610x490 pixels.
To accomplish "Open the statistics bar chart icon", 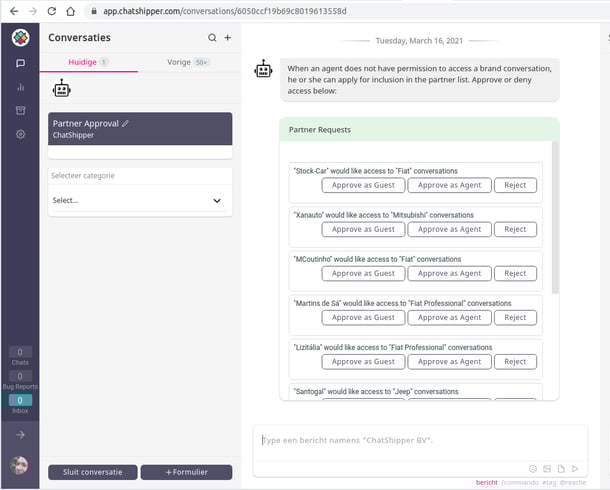I will 21,87.
